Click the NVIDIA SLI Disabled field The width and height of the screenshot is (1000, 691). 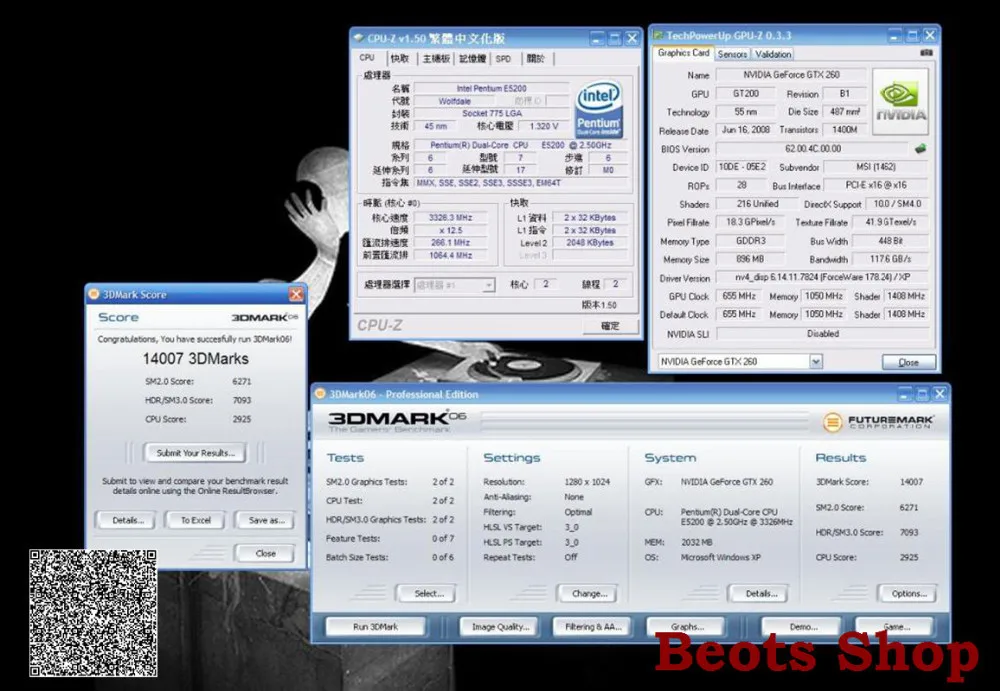823,334
